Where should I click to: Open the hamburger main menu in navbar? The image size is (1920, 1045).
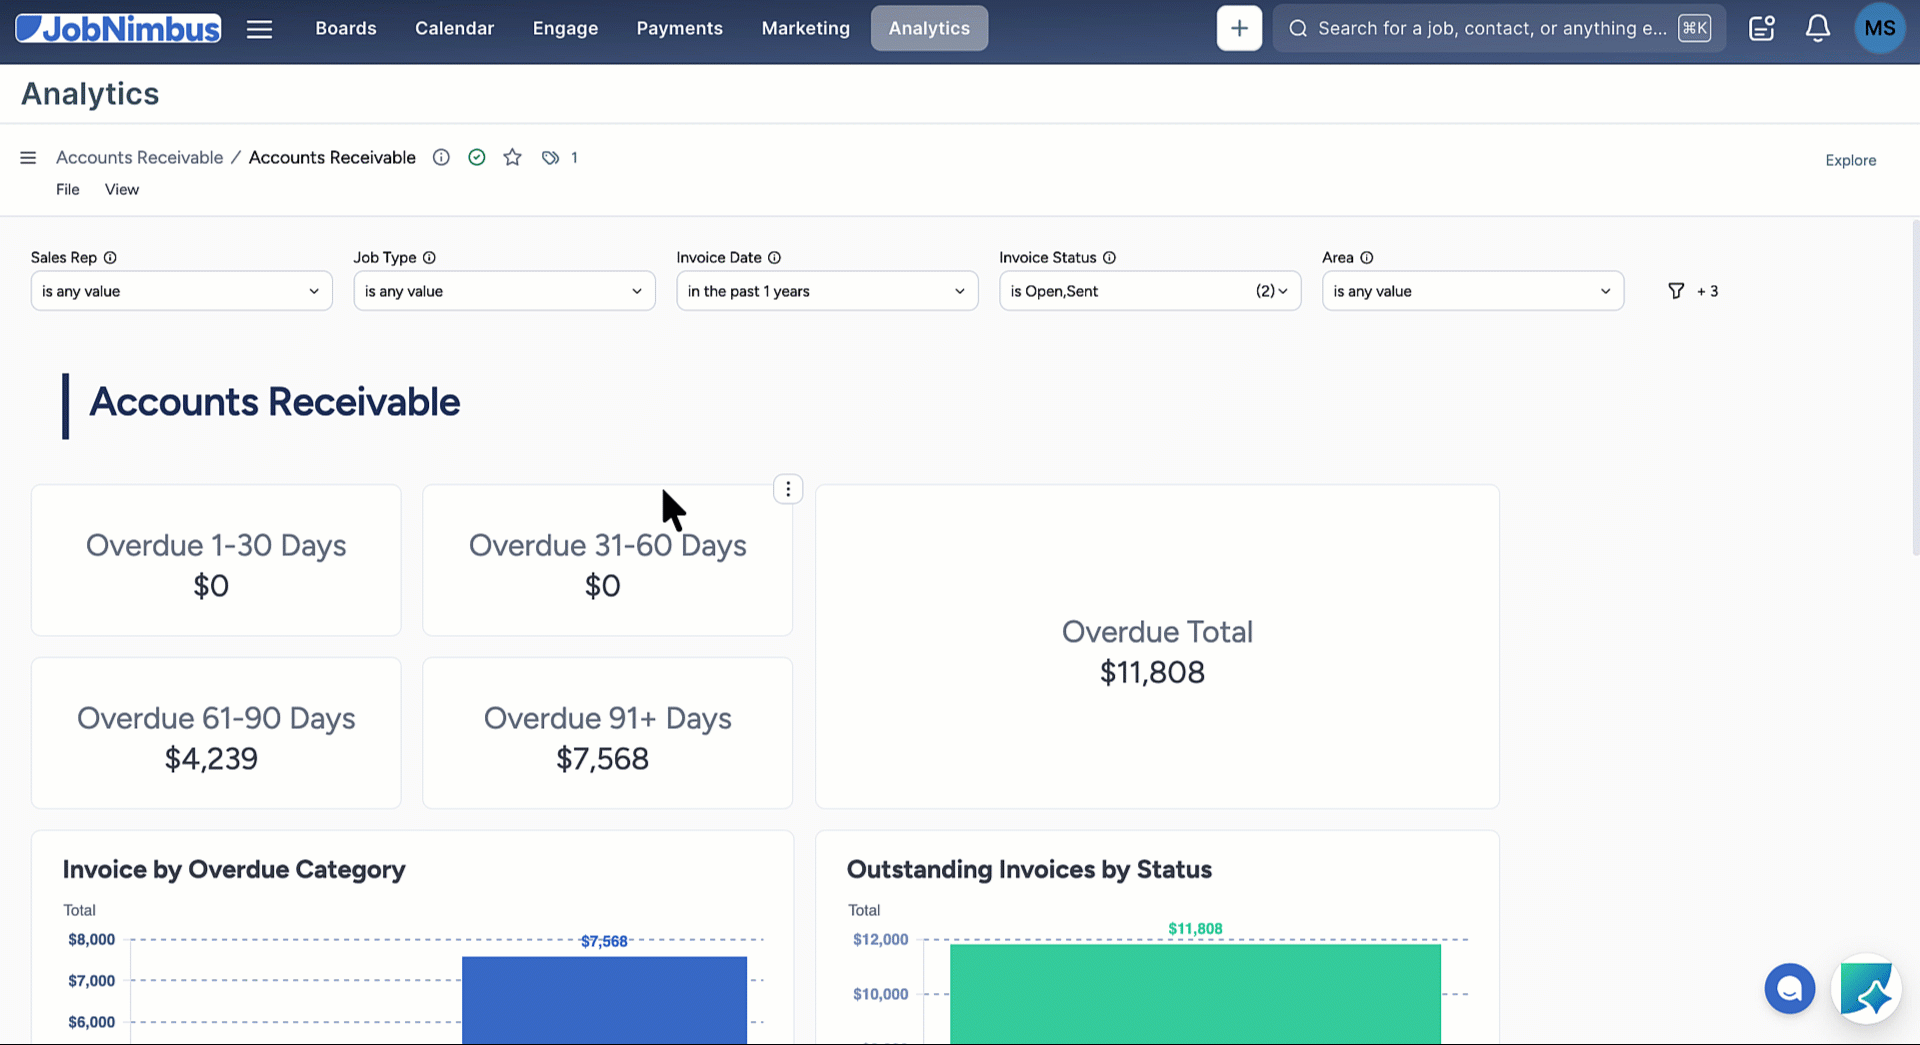(x=259, y=29)
